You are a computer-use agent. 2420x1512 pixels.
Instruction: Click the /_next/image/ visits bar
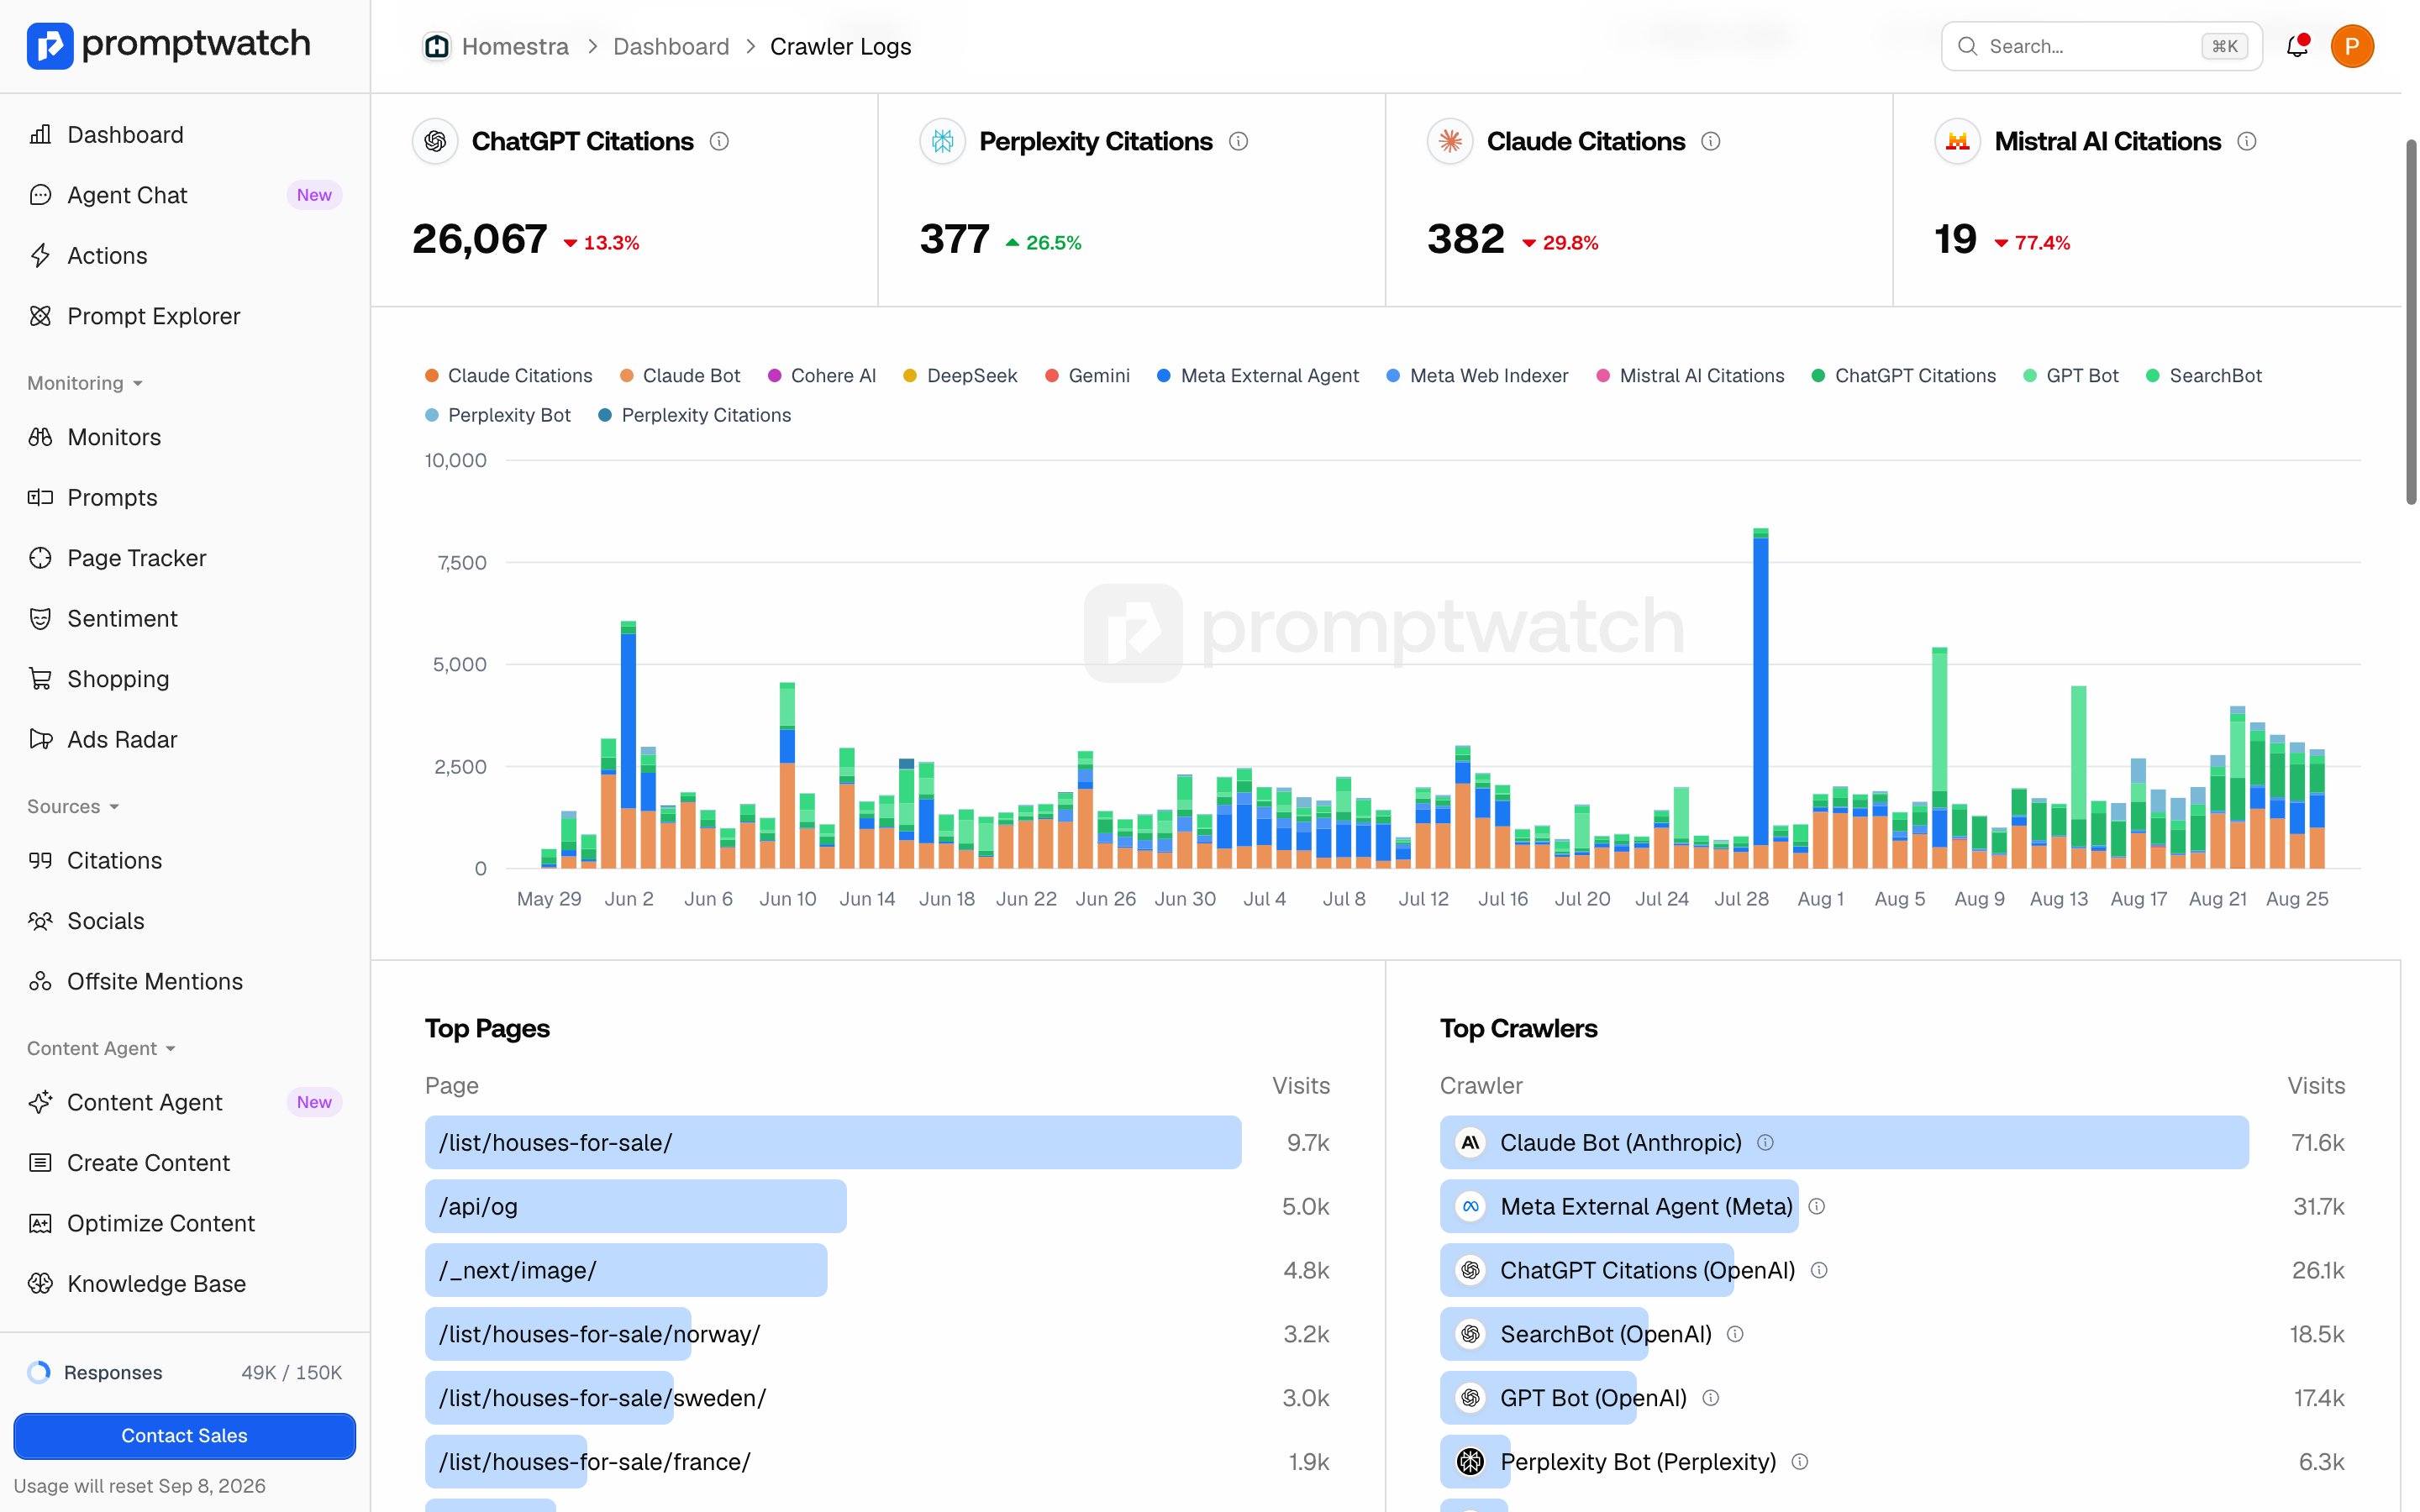coord(626,1270)
